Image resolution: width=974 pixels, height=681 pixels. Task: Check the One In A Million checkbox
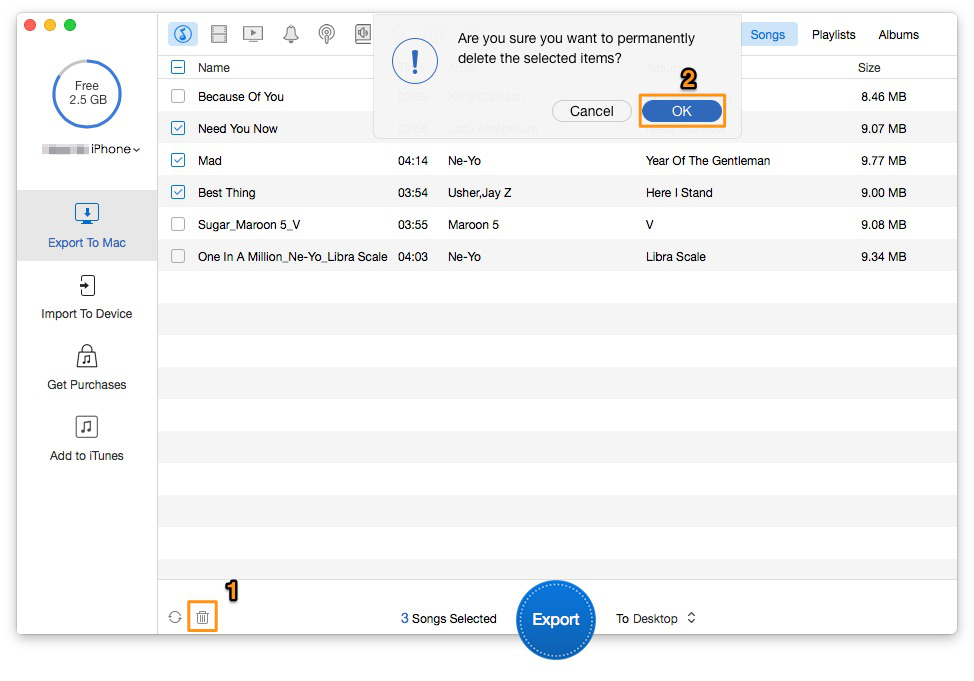tap(178, 256)
